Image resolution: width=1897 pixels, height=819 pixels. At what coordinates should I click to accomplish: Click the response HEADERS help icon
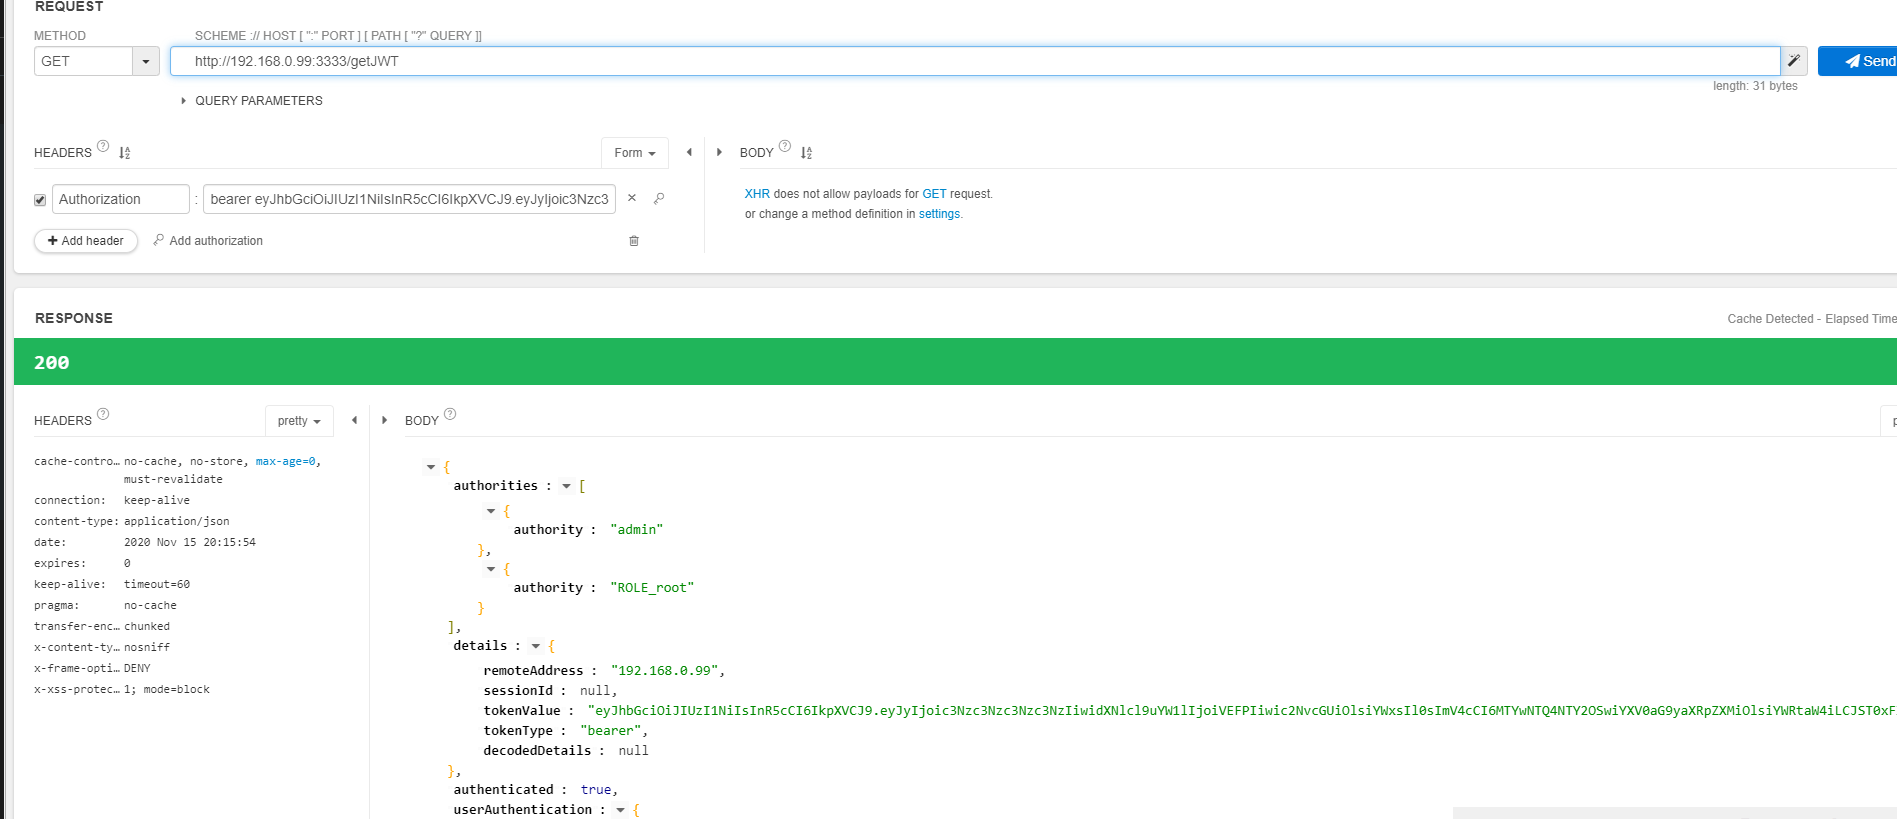click(103, 414)
